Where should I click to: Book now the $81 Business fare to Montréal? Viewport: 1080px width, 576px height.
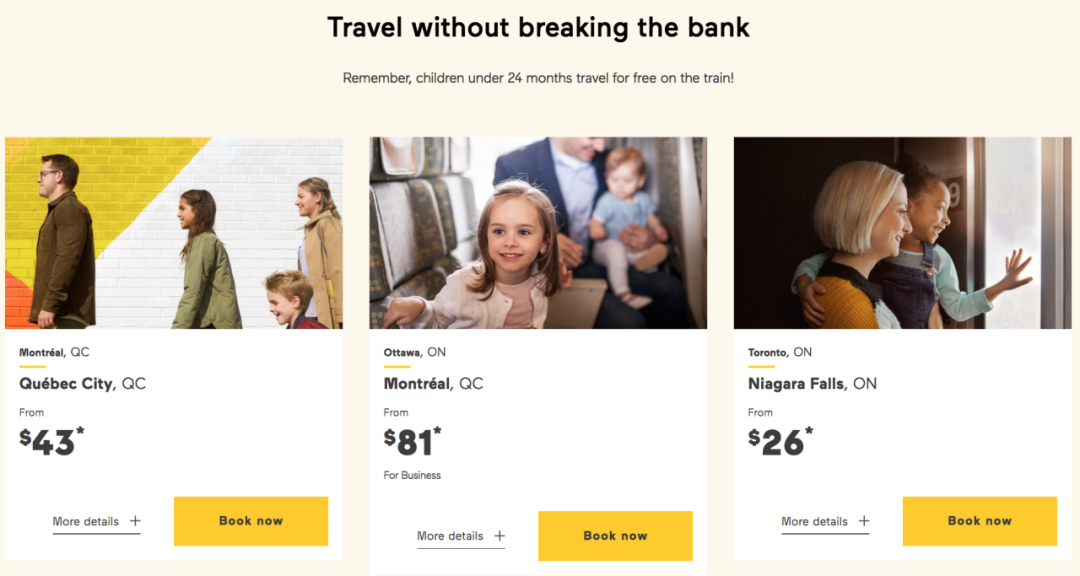(615, 535)
